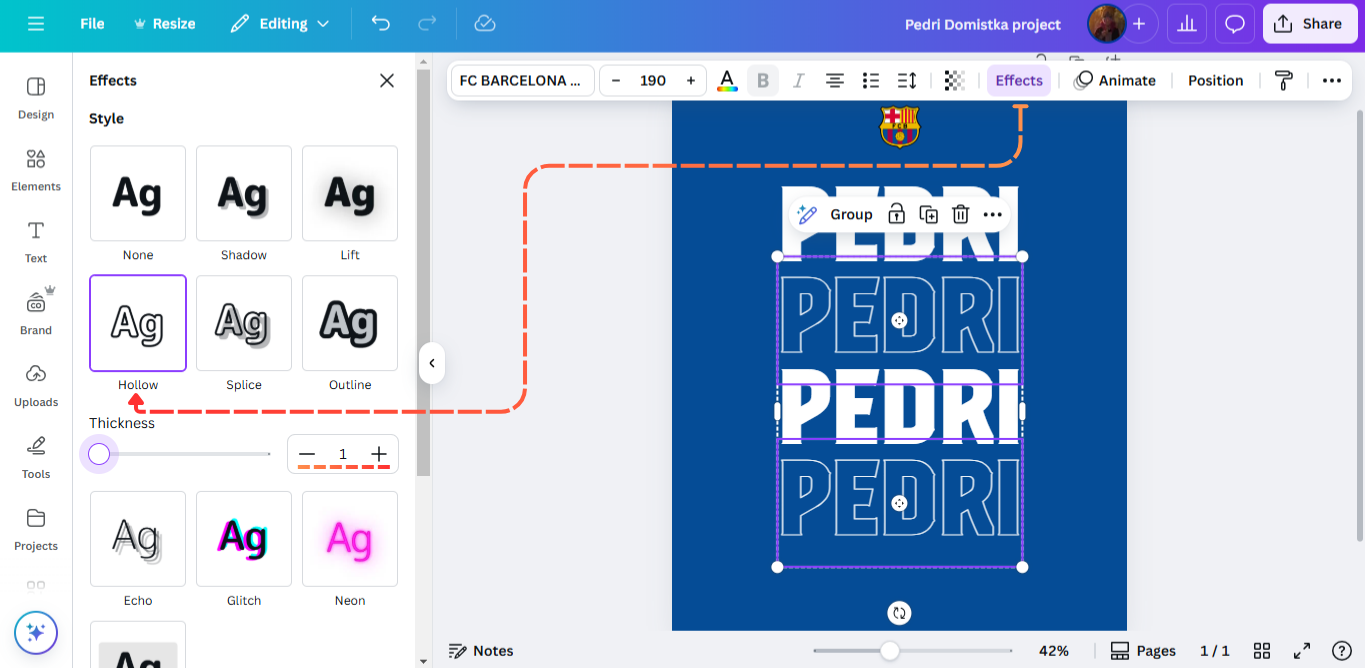This screenshot has height=668, width=1365.
Task: Click the Thickness slider handle
Action: [99, 454]
